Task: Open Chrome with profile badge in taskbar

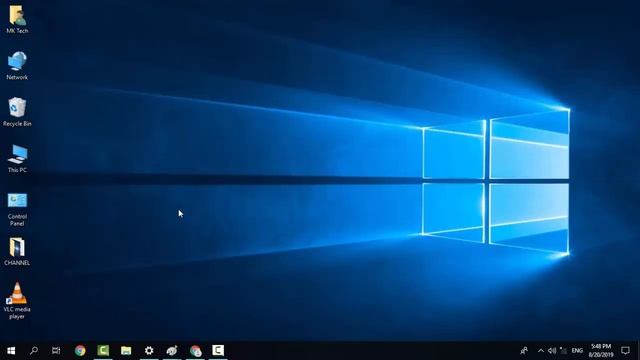Action: [x=195, y=351]
